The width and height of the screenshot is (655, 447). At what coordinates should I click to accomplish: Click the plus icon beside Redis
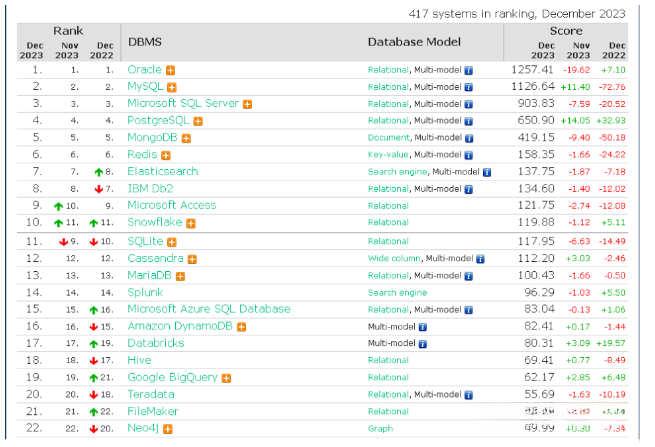point(166,155)
